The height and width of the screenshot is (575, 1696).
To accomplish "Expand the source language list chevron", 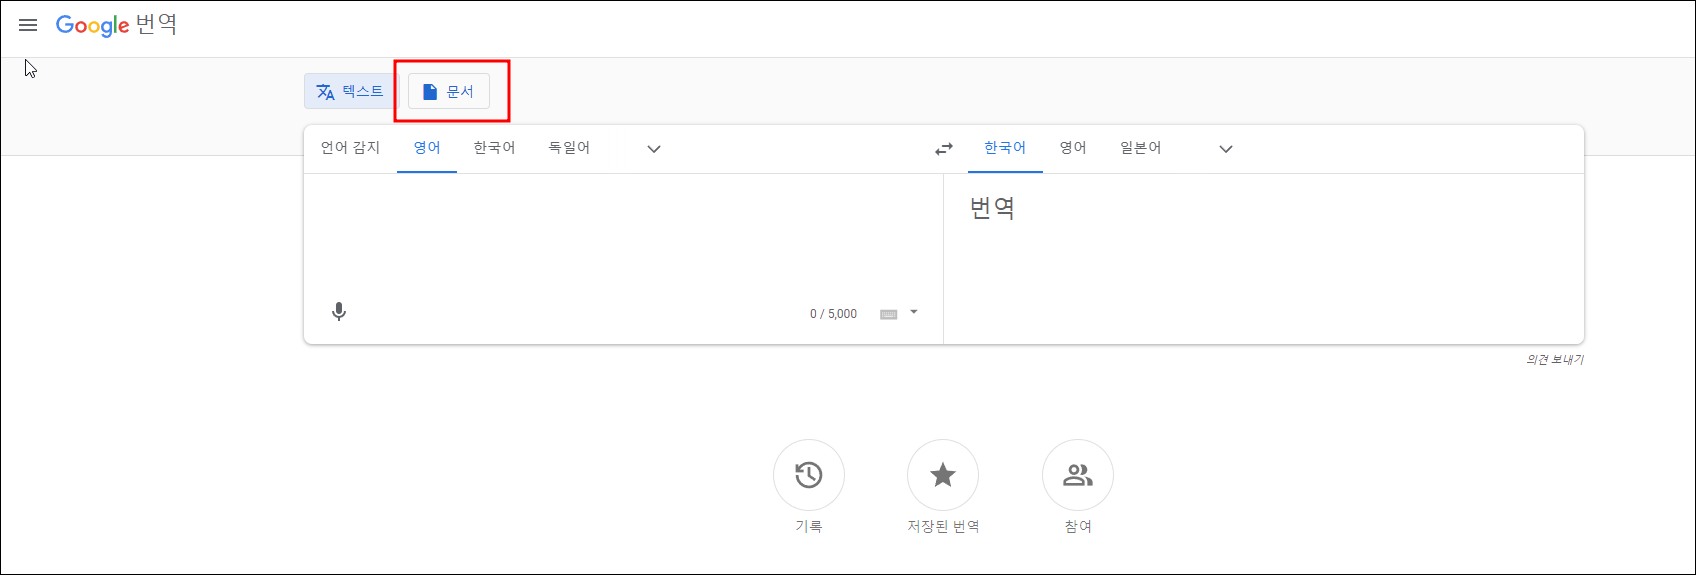I will point(654,149).
